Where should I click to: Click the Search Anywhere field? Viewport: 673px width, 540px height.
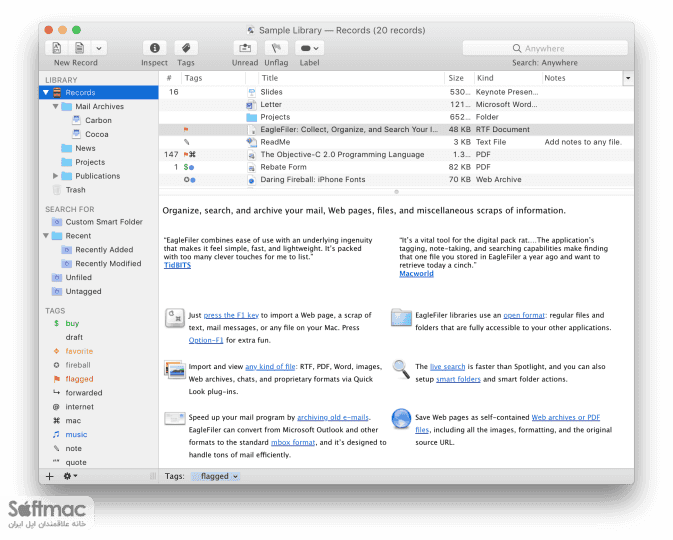tap(545, 48)
